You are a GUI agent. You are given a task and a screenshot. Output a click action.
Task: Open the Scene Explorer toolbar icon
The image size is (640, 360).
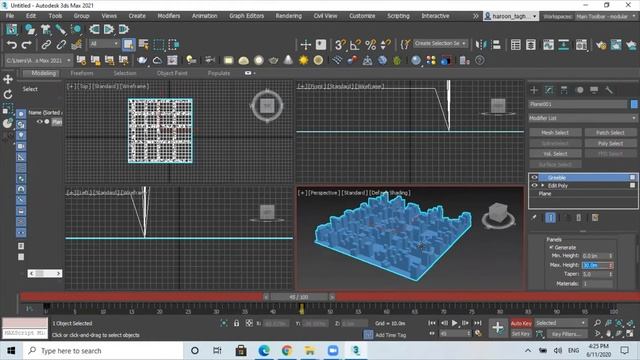(516, 44)
